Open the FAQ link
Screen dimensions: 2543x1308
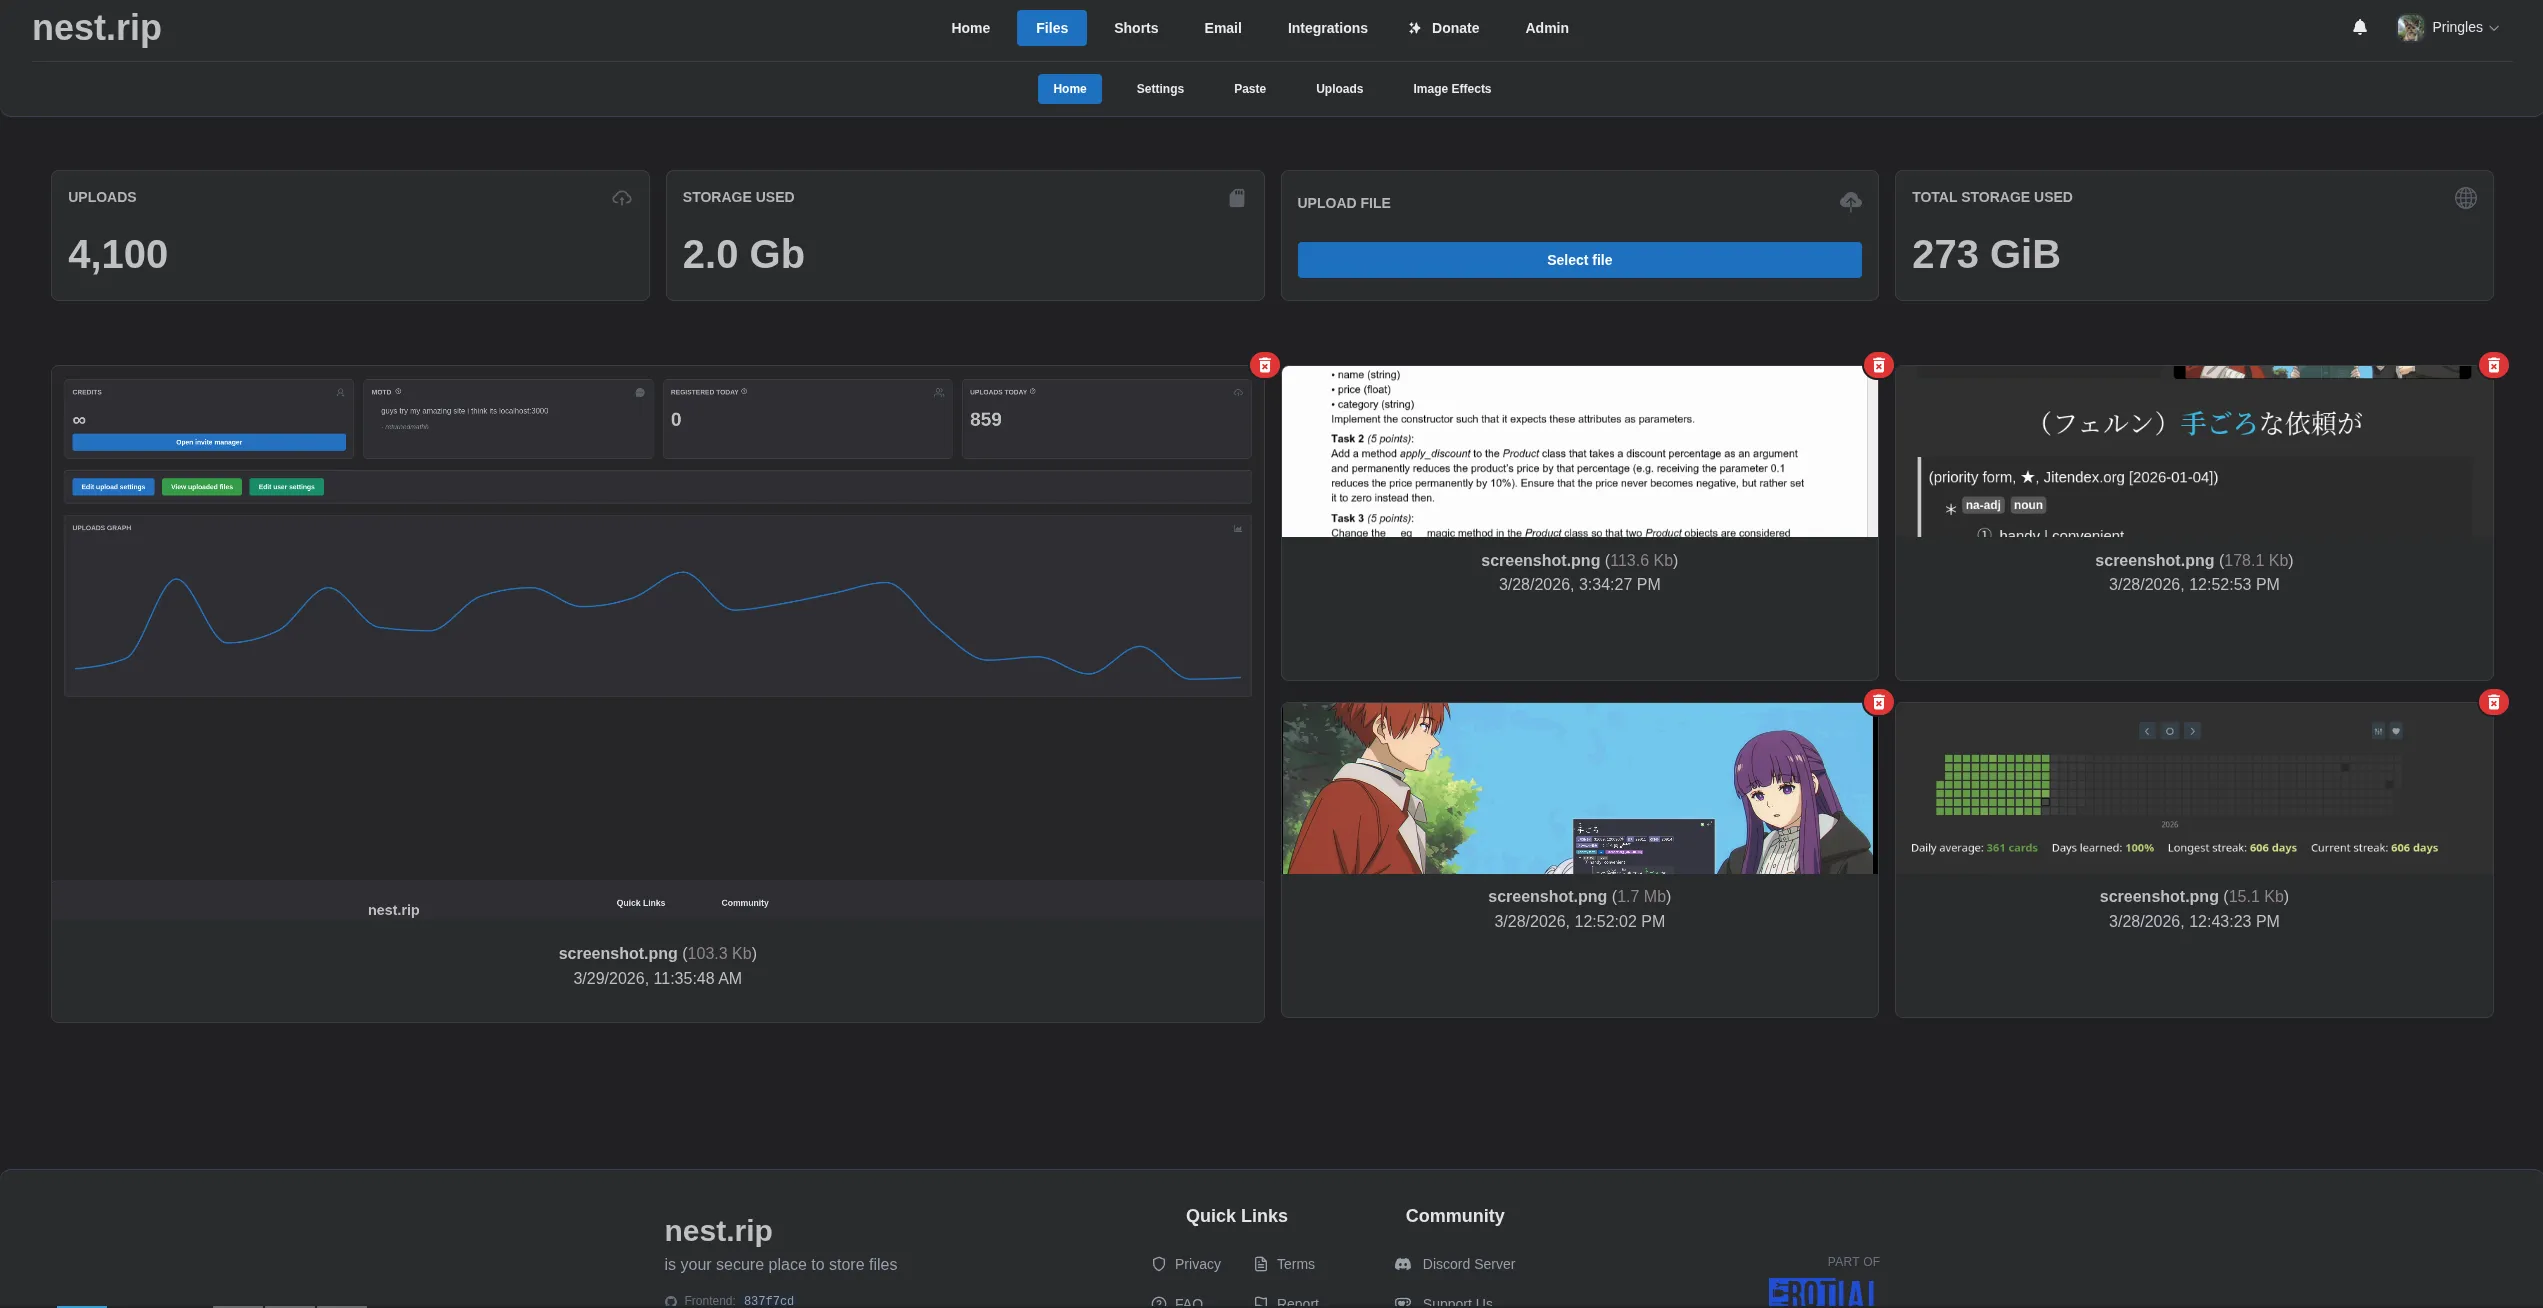point(1187,1302)
